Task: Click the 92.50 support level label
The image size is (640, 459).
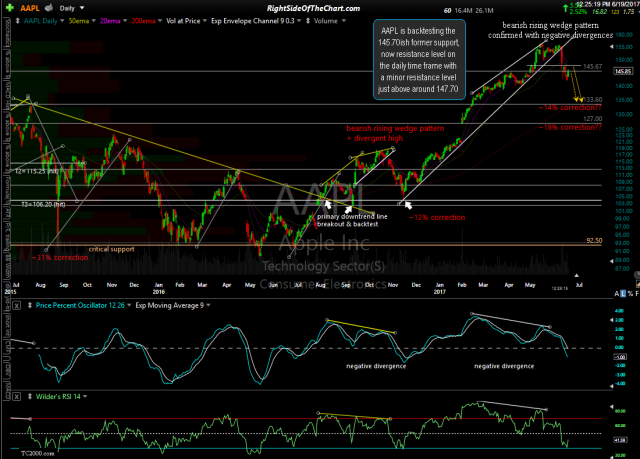Action: tap(594, 240)
